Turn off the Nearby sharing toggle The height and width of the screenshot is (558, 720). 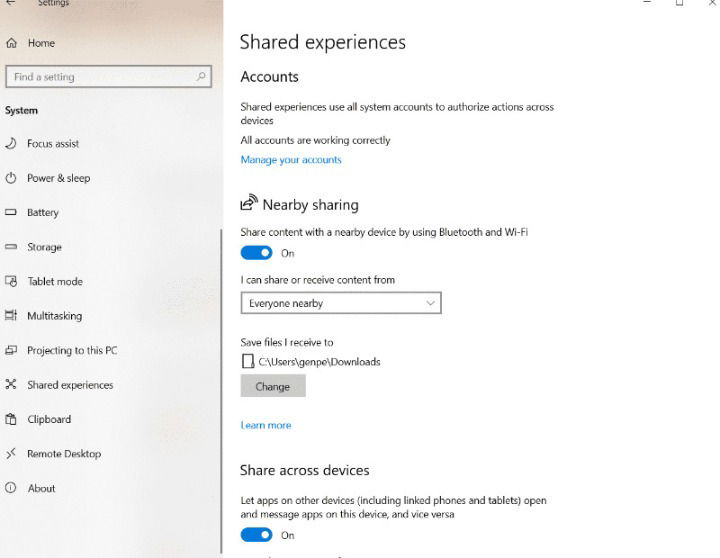256,253
